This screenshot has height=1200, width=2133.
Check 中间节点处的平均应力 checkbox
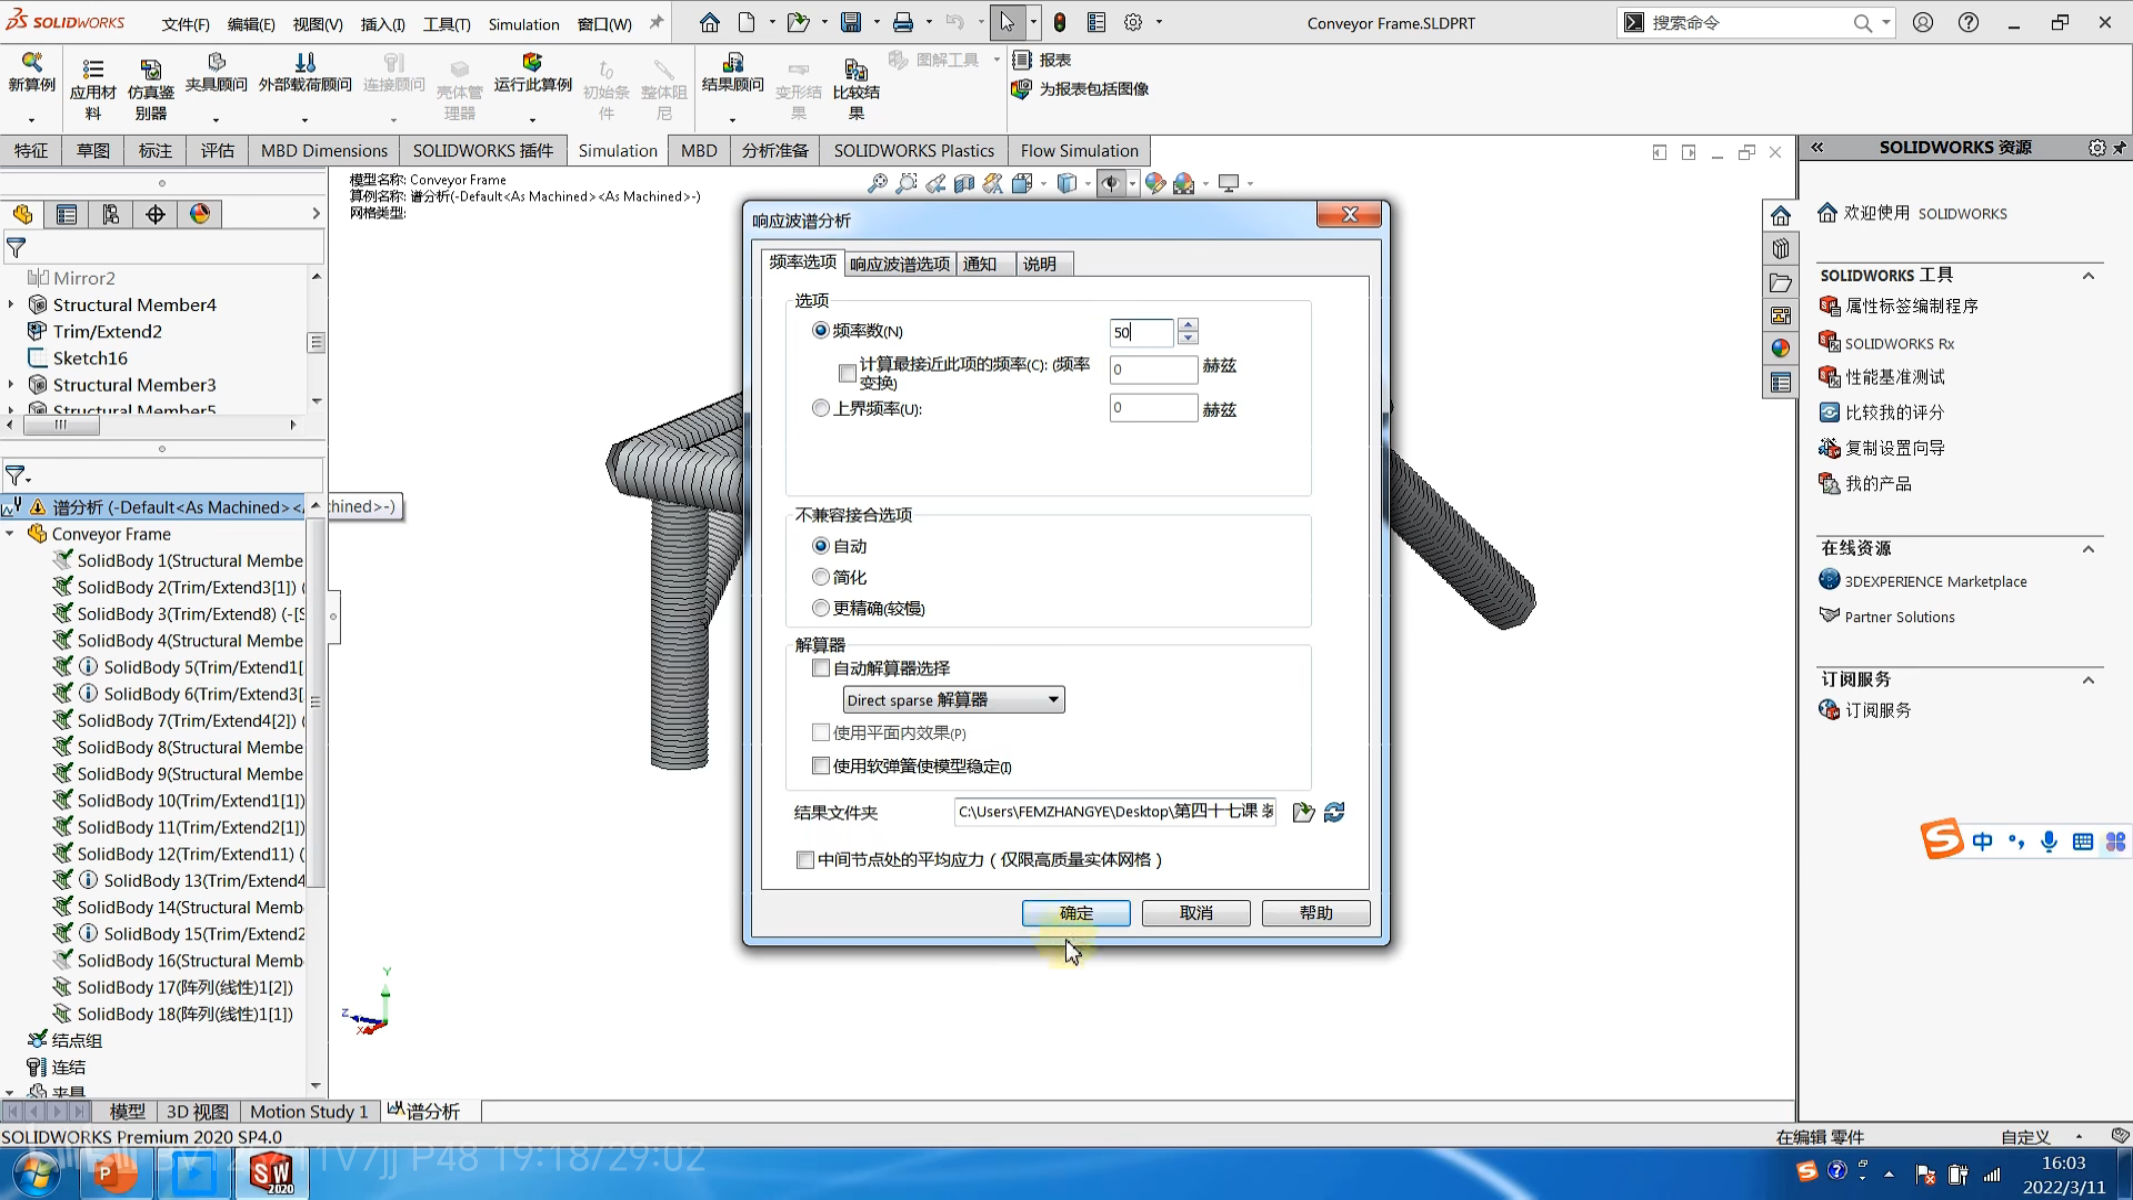[805, 860]
